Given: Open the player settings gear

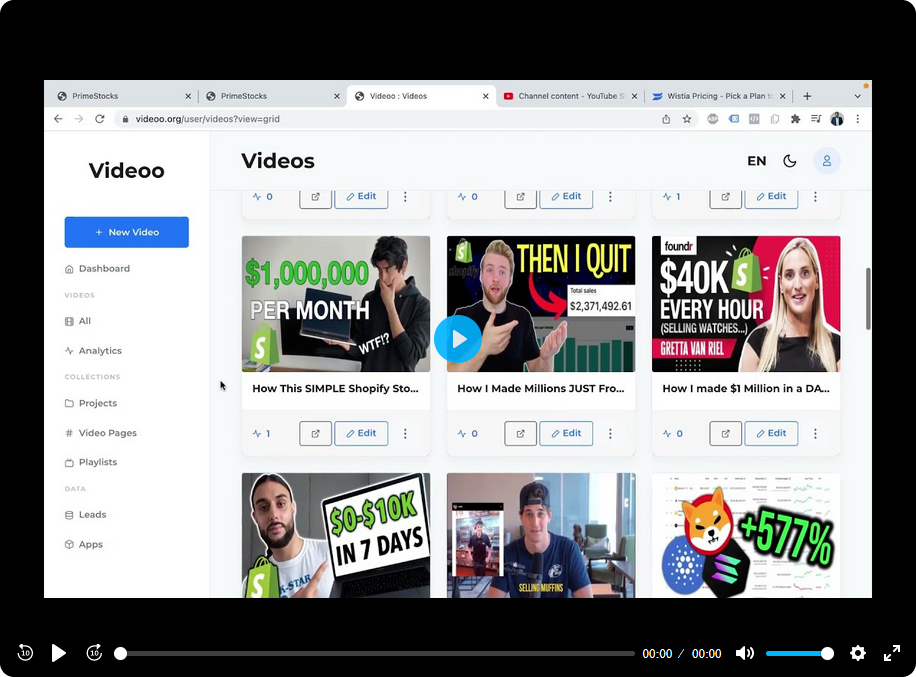Looking at the screenshot, I should 858,653.
